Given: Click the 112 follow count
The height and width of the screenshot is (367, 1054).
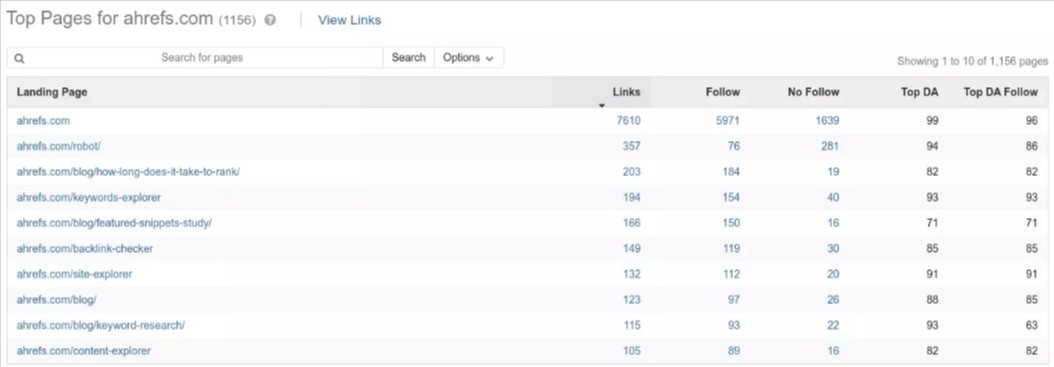Looking at the screenshot, I should tap(730, 274).
